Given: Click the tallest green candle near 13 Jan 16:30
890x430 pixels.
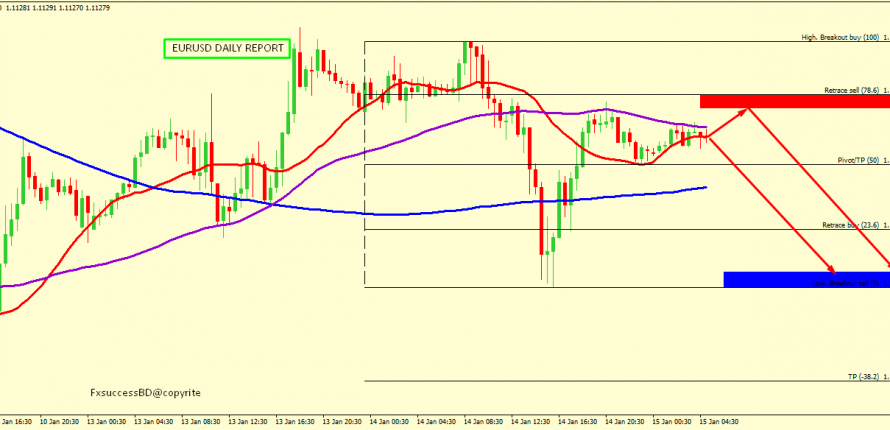Looking at the screenshot, I should coord(295,82).
